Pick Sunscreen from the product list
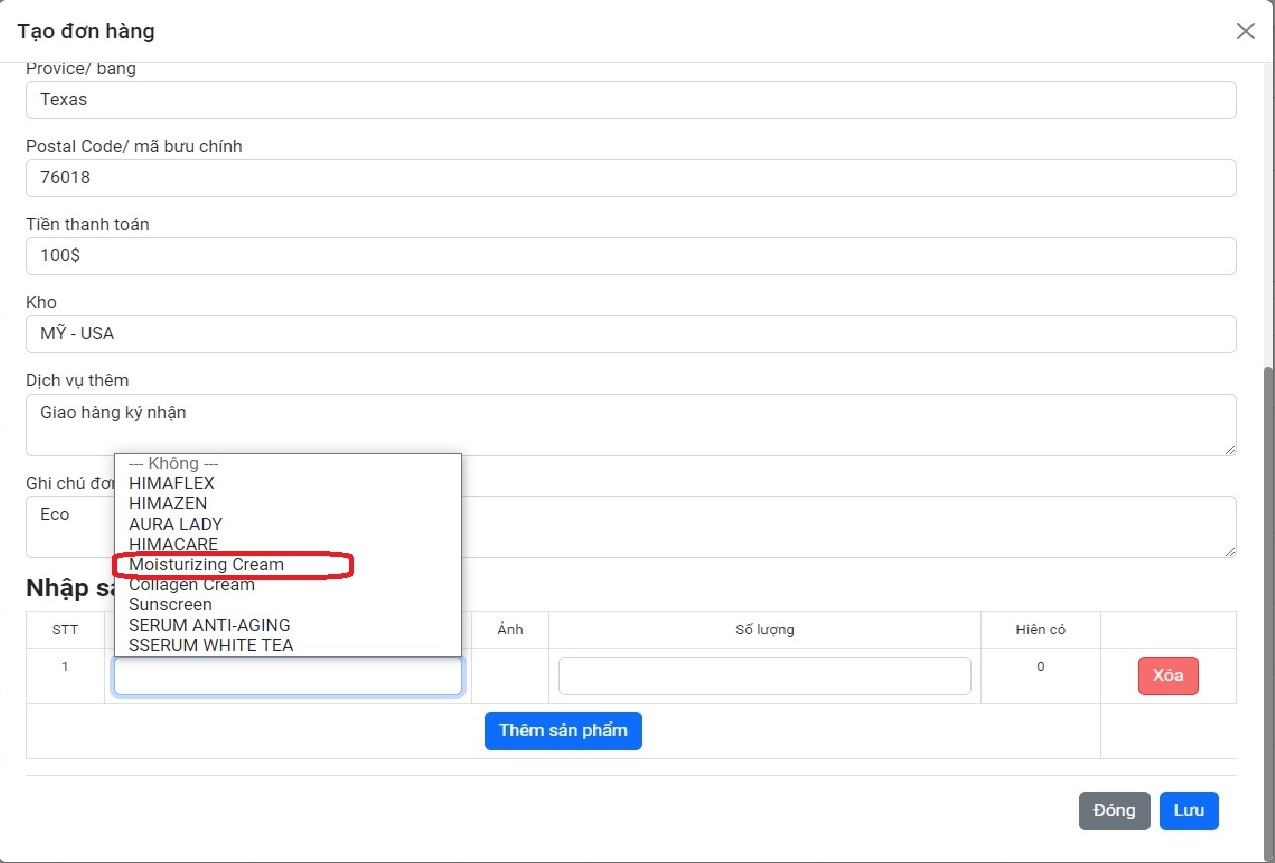The width and height of the screenshot is (1275, 863). pos(171,605)
